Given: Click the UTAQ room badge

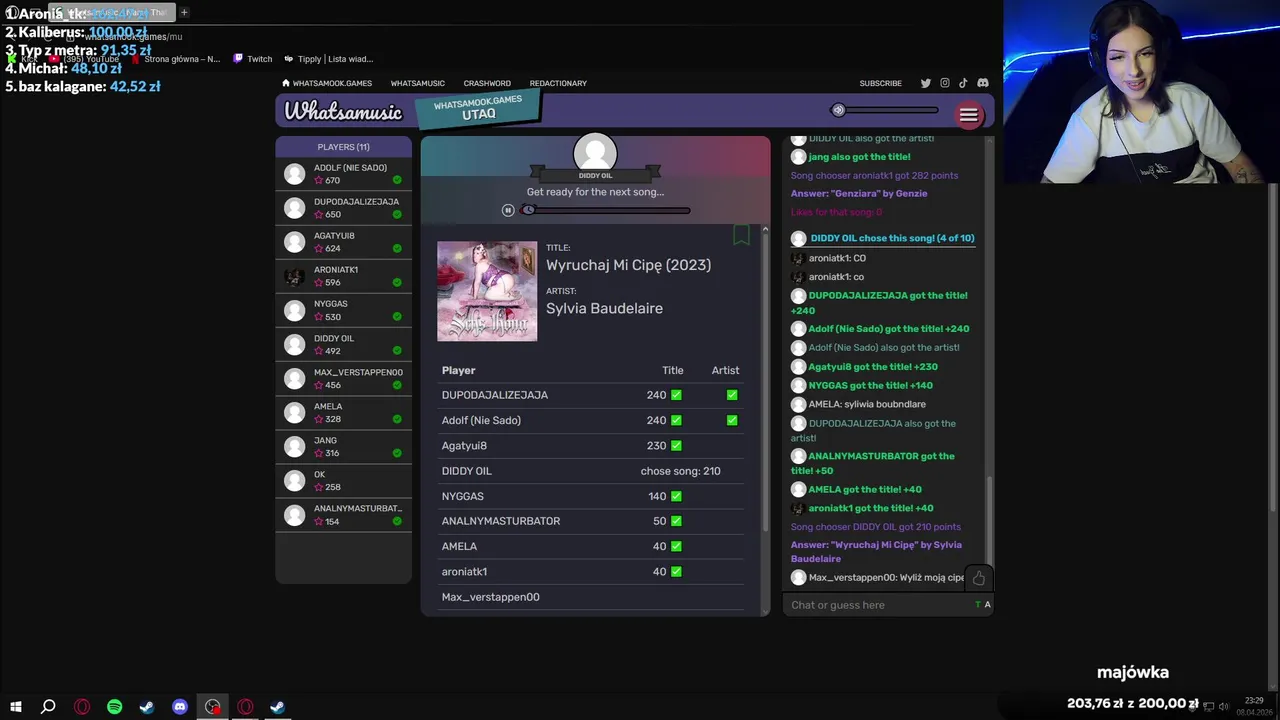Looking at the screenshot, I should click(478, 109).
